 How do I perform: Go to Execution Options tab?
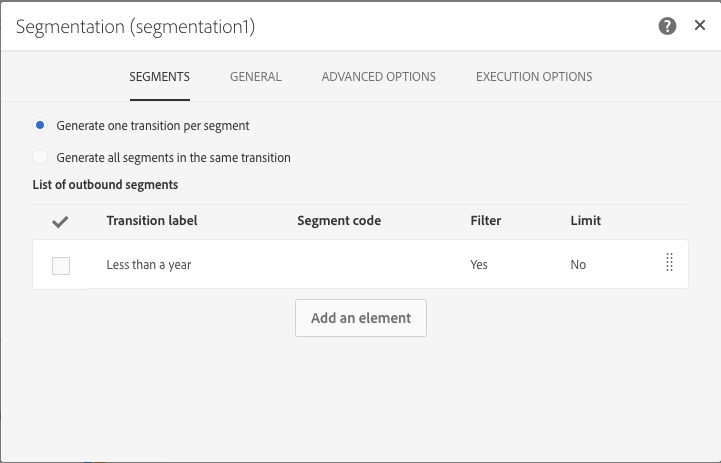[x=534, y=77]
